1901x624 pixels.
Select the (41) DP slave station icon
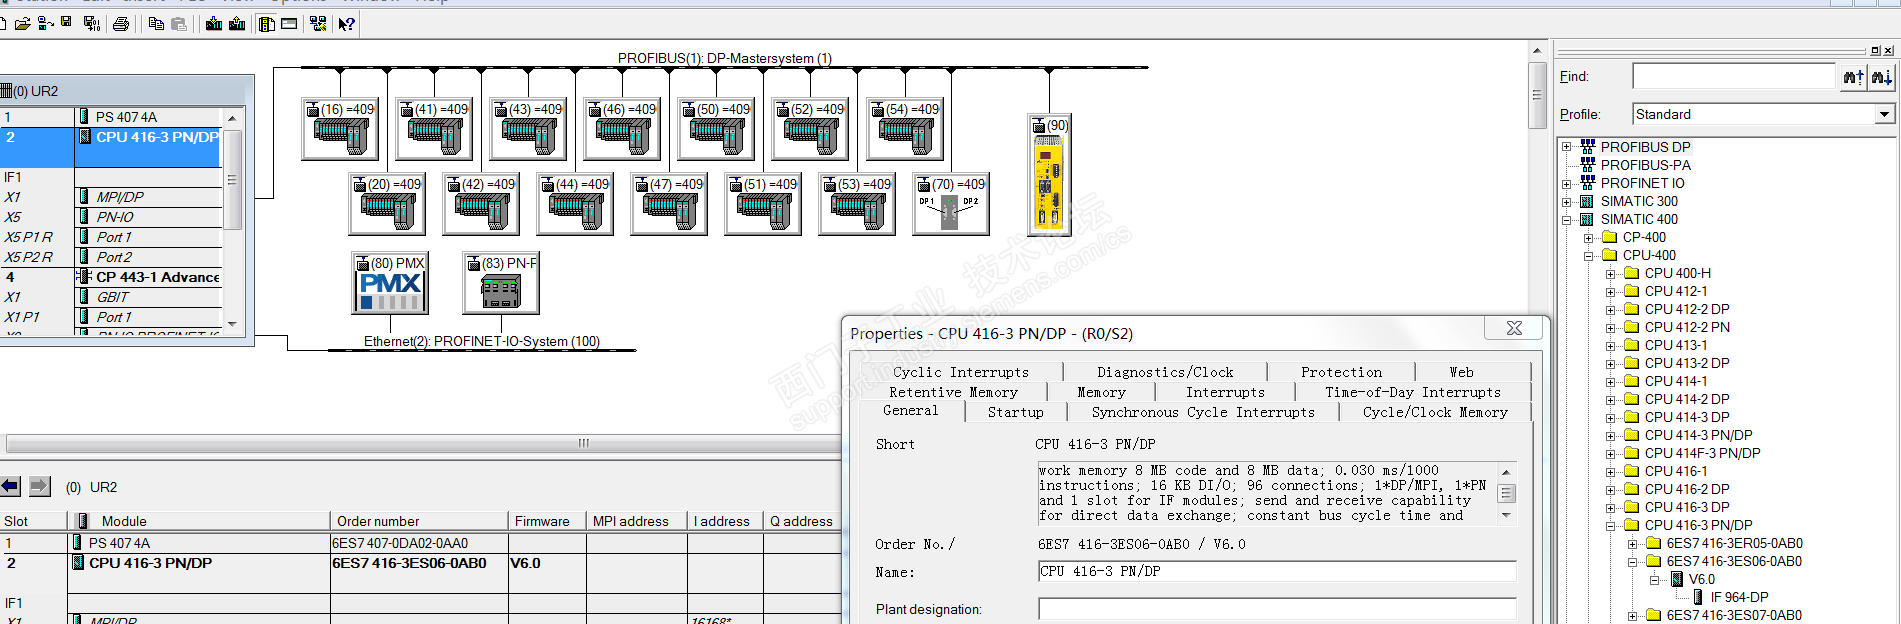tap(433, 128)
